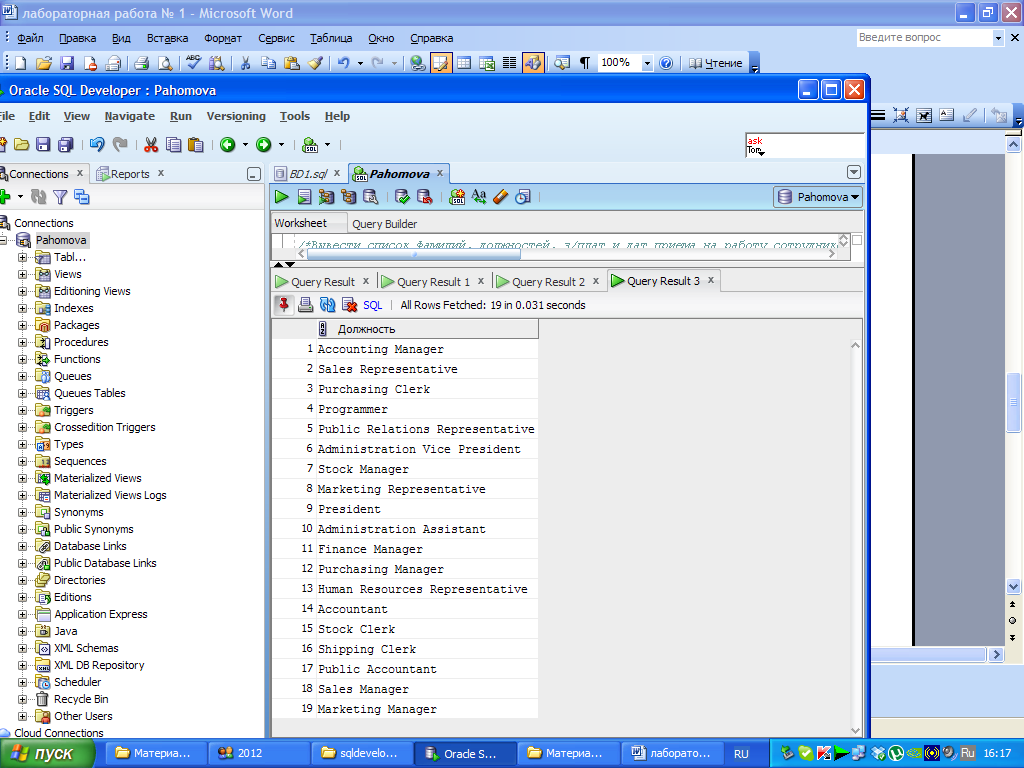Switch to Reports panel tab

pyautogui.click(x=130, y=174)
